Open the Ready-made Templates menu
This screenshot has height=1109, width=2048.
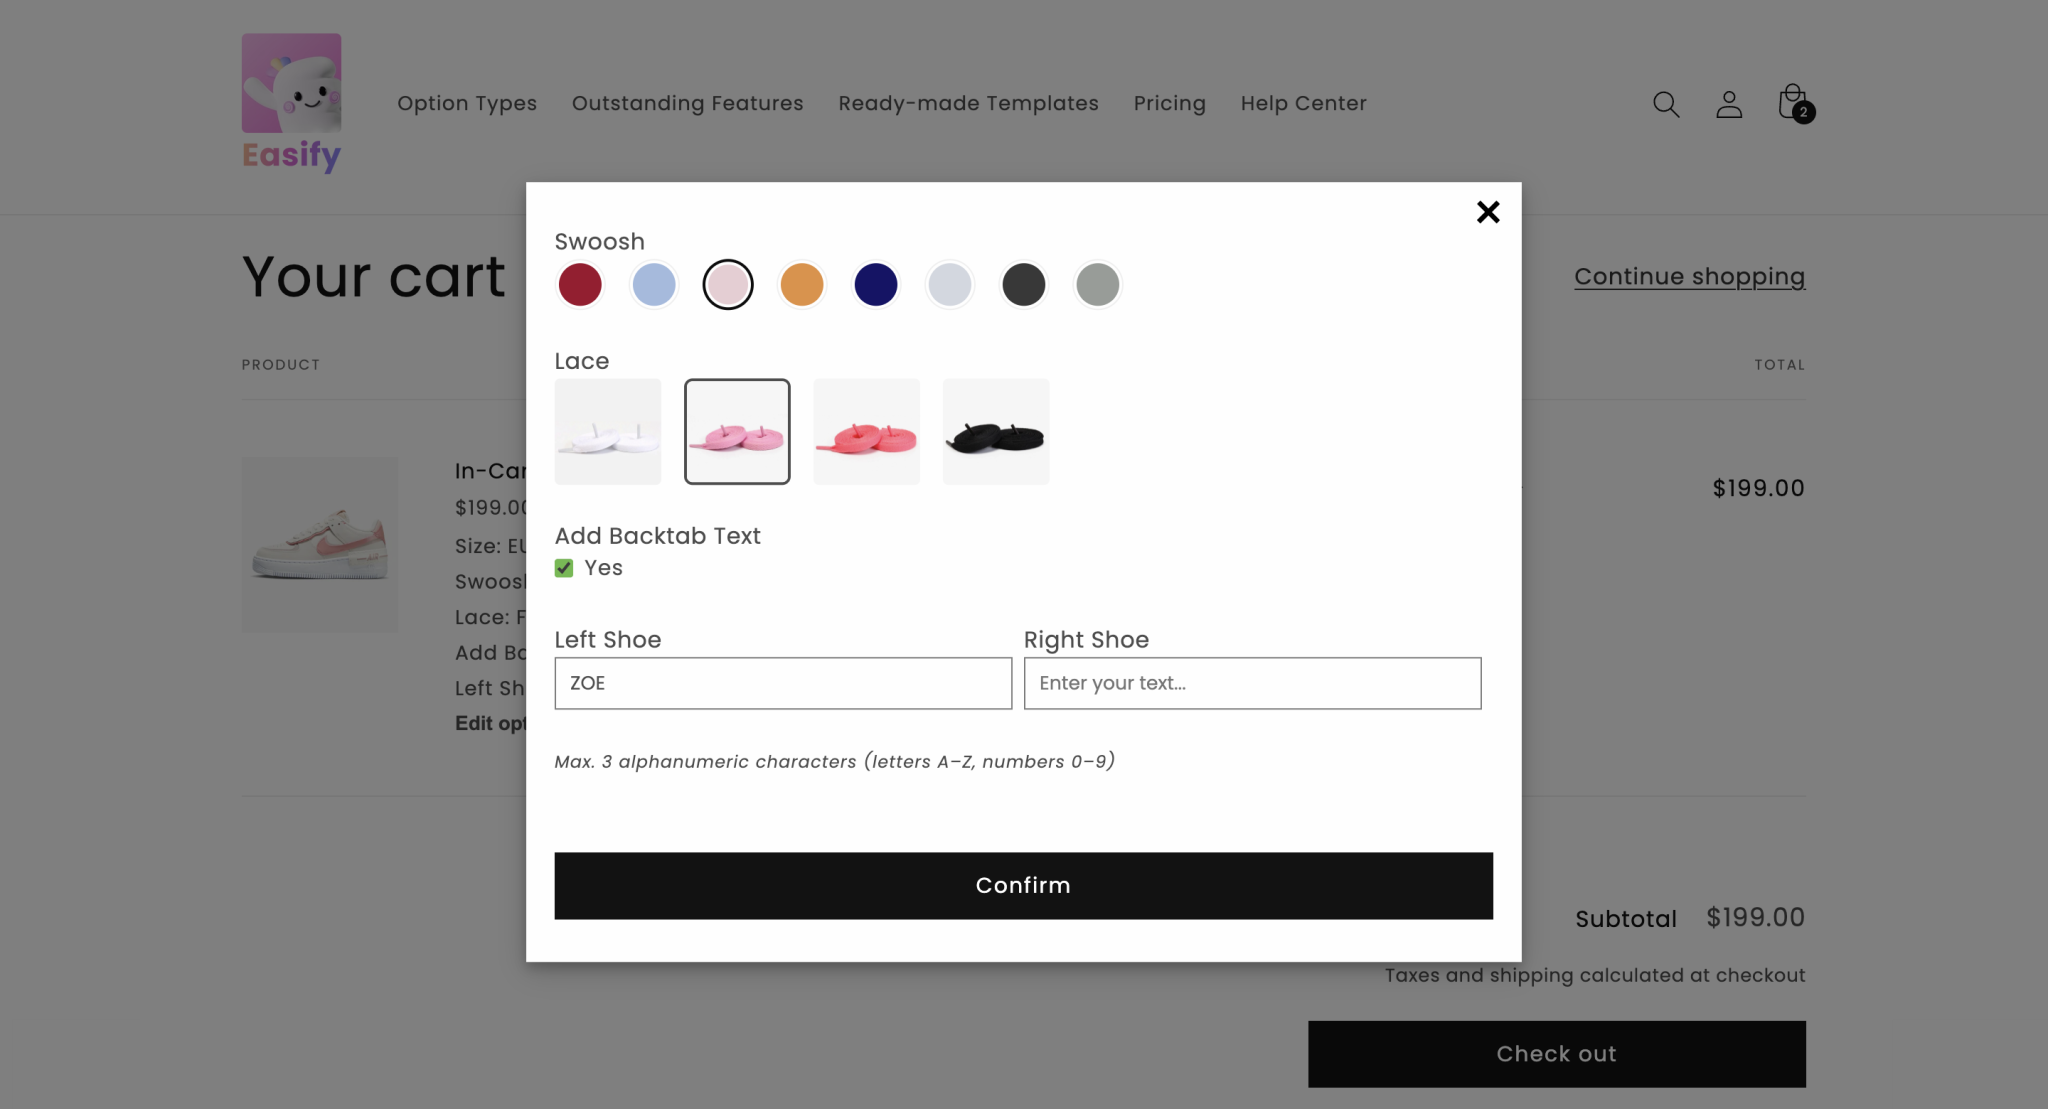(x=968, y=103)
